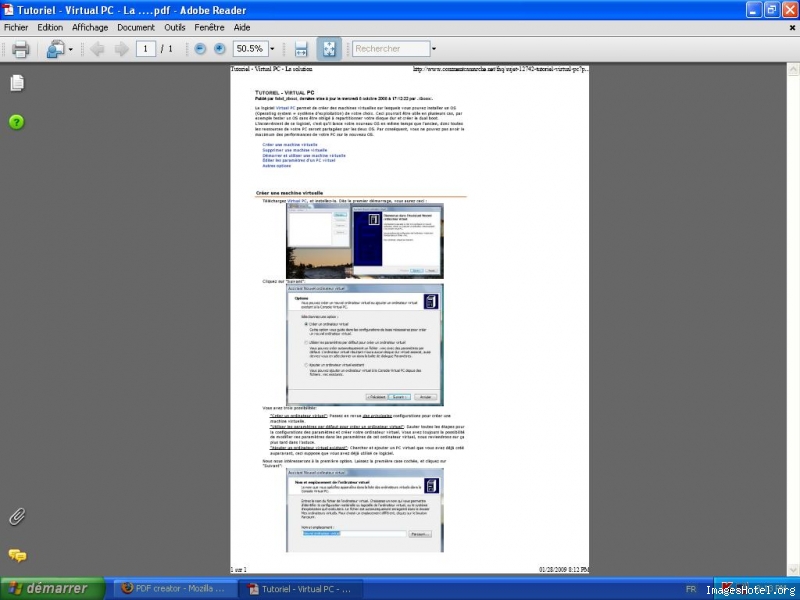Toggle the fit full page icon
The width and height of the screenshot is (800, 600).
(329, 49)
